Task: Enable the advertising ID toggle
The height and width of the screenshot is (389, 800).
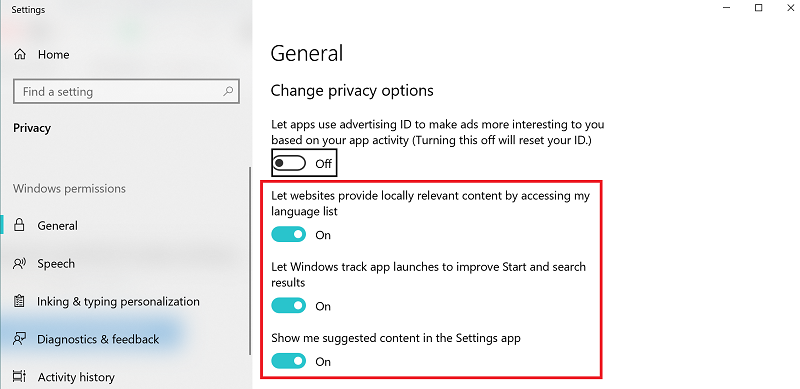Action: click(289, 163)
